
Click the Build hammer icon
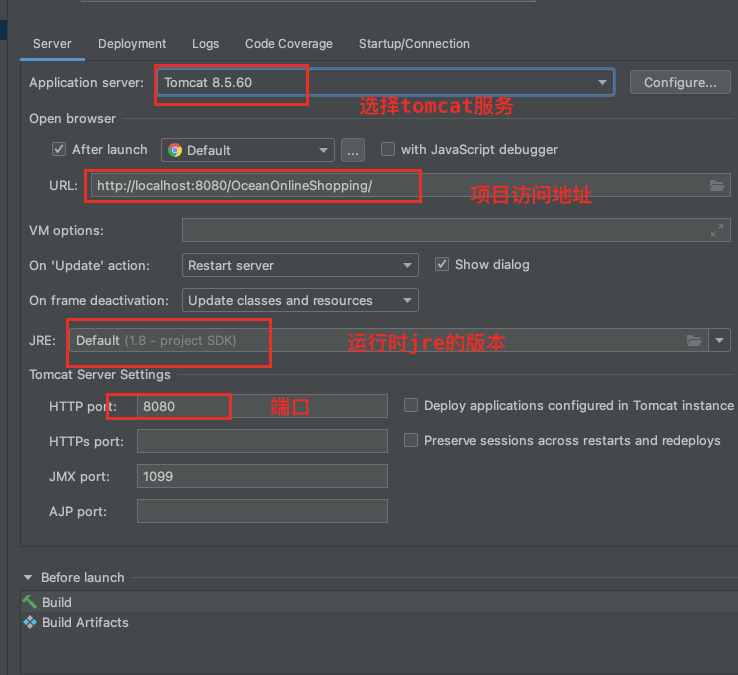point(30,602)
